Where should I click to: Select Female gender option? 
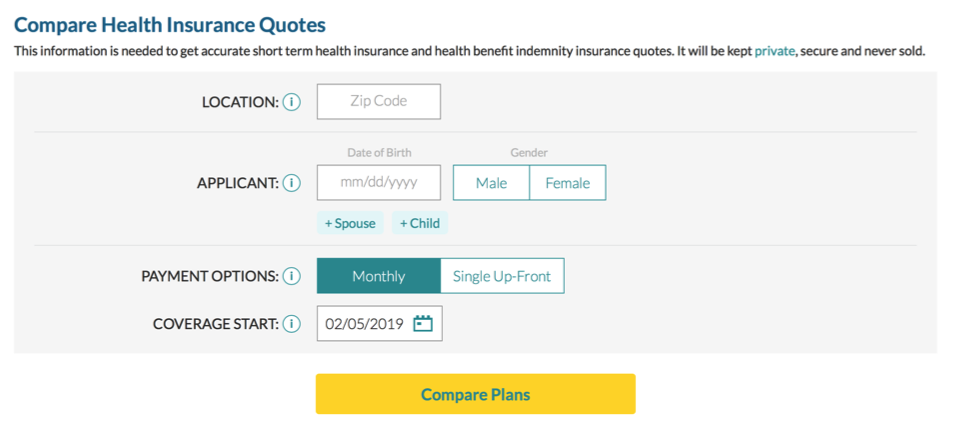pos(568,183)
